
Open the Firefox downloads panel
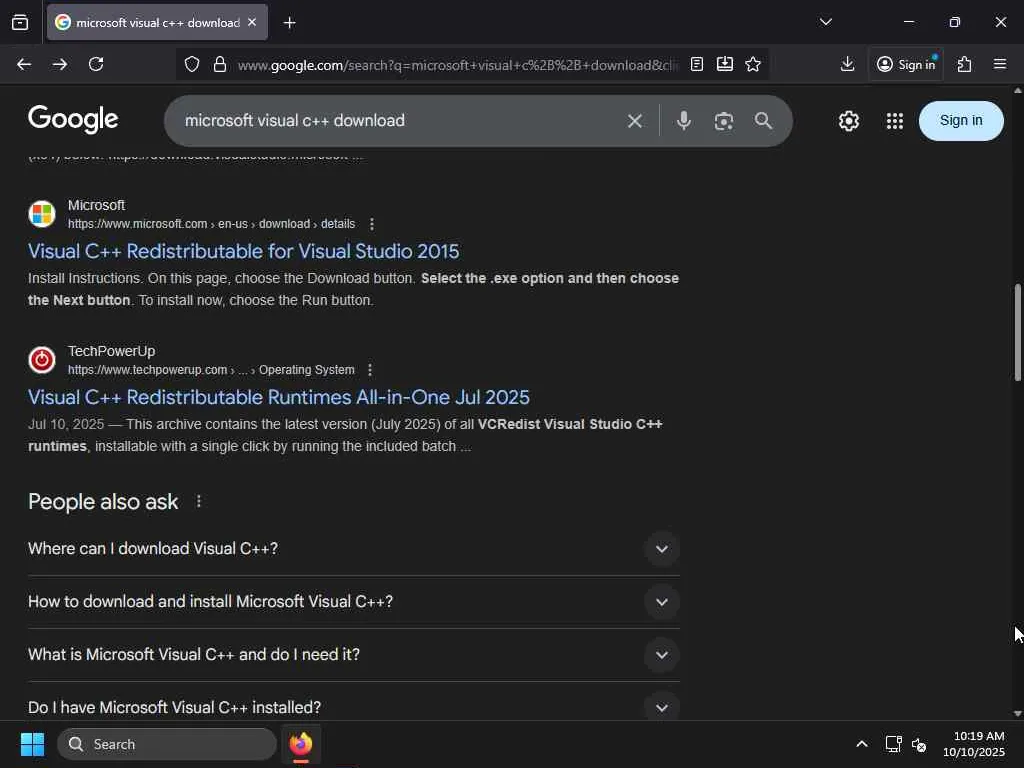[x=847, y=64]
